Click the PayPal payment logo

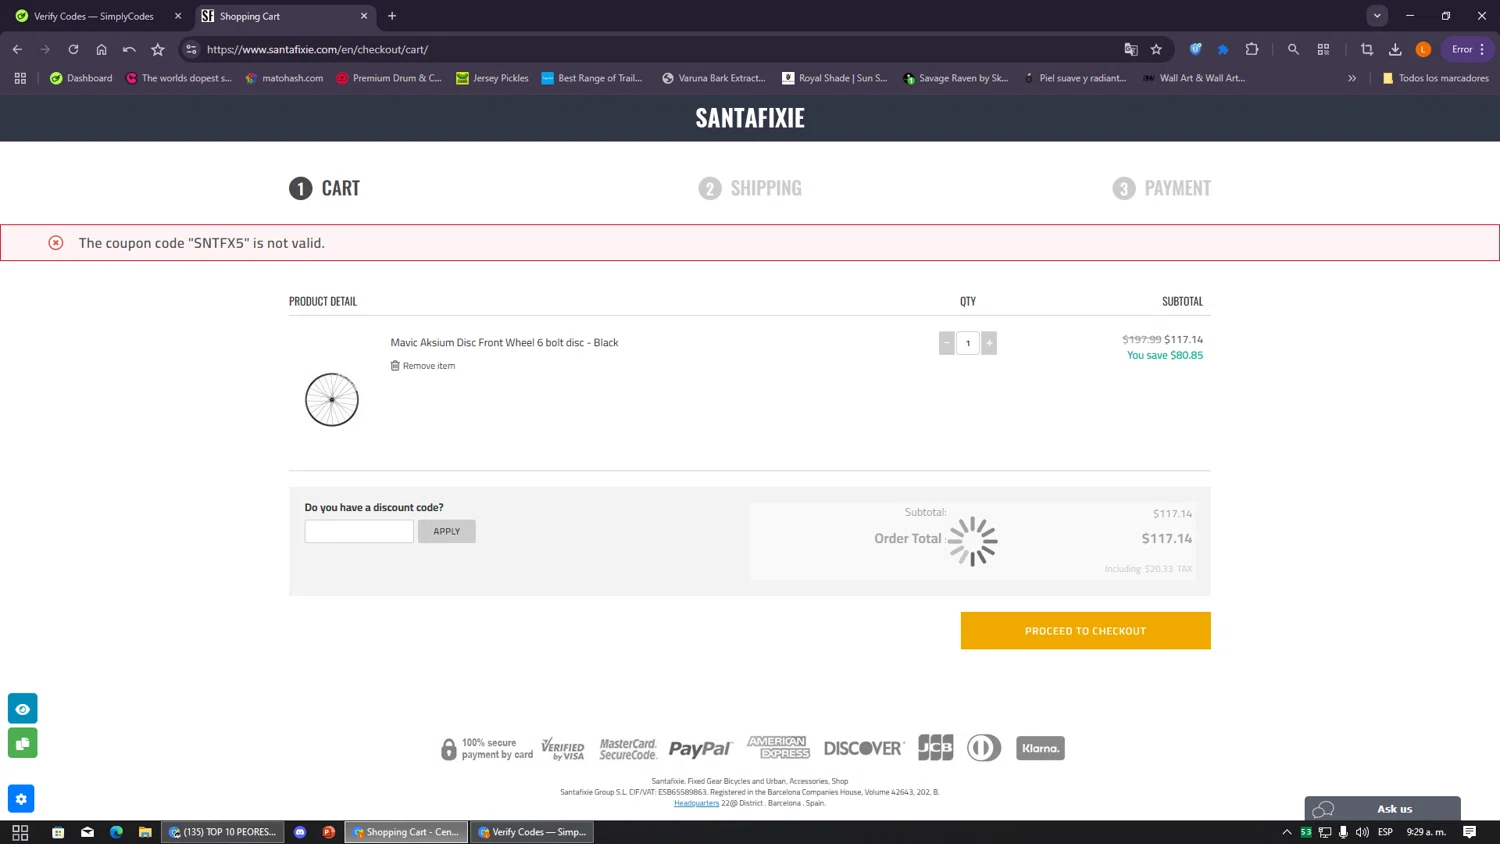[x=700, y=748]
